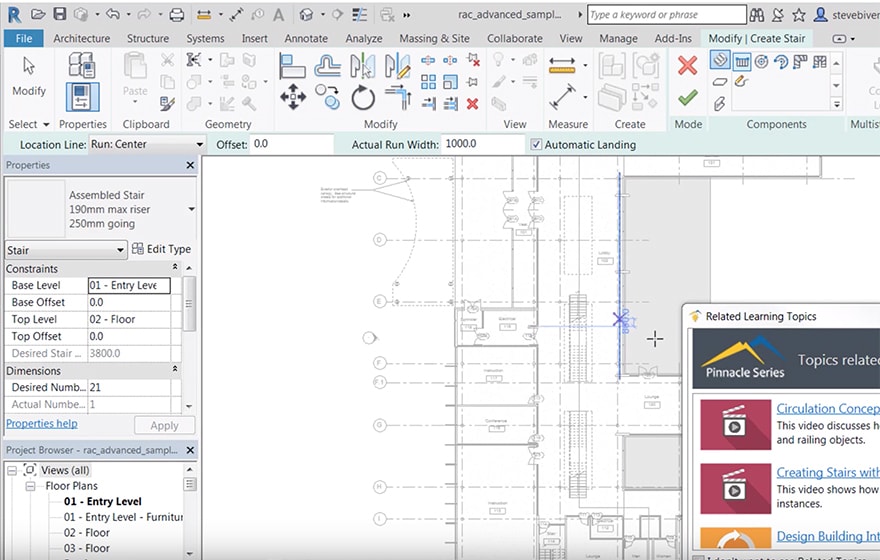Open the File menu tab
This screenshot has height=560, width=880.
point(24,38)
